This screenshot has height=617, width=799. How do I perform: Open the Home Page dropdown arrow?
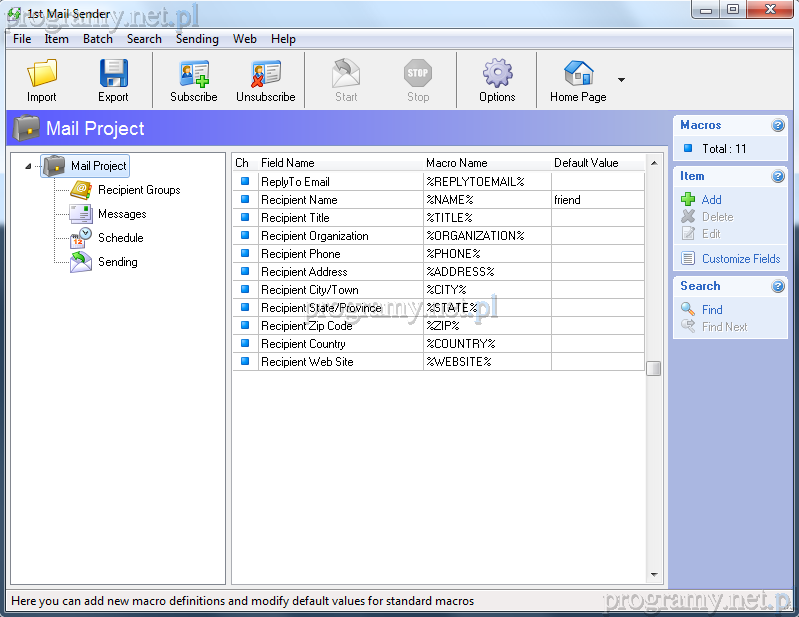(x=621, y=80)
